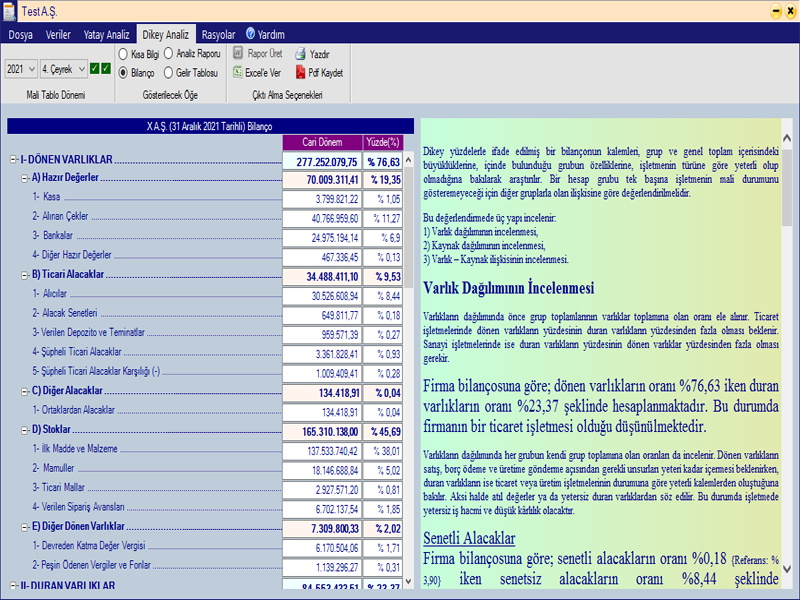This screenshot has width=800, height=600.
Task: Collapse the A) Hazır Değerler group
Action: (24, 179)
